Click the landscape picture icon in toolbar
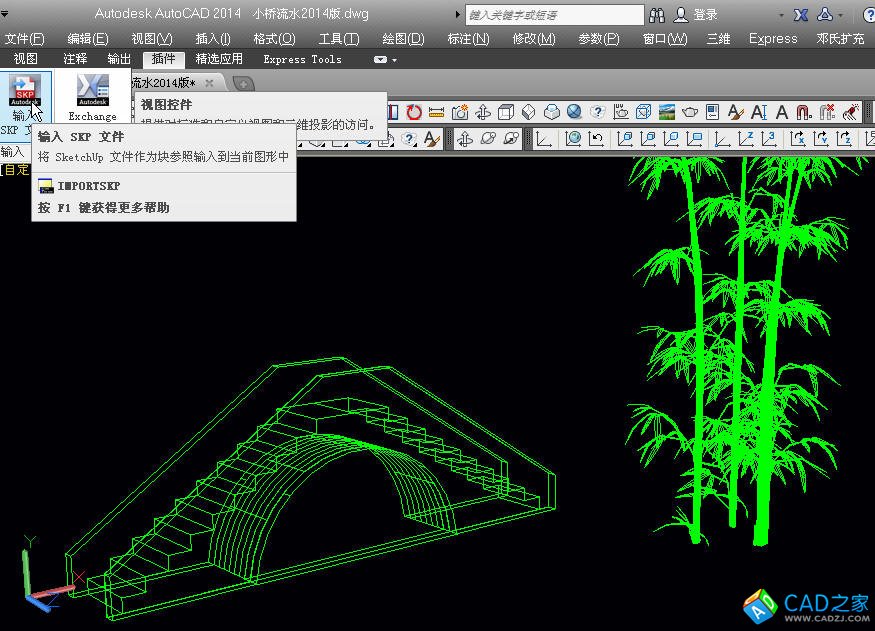 click(667, 113)
